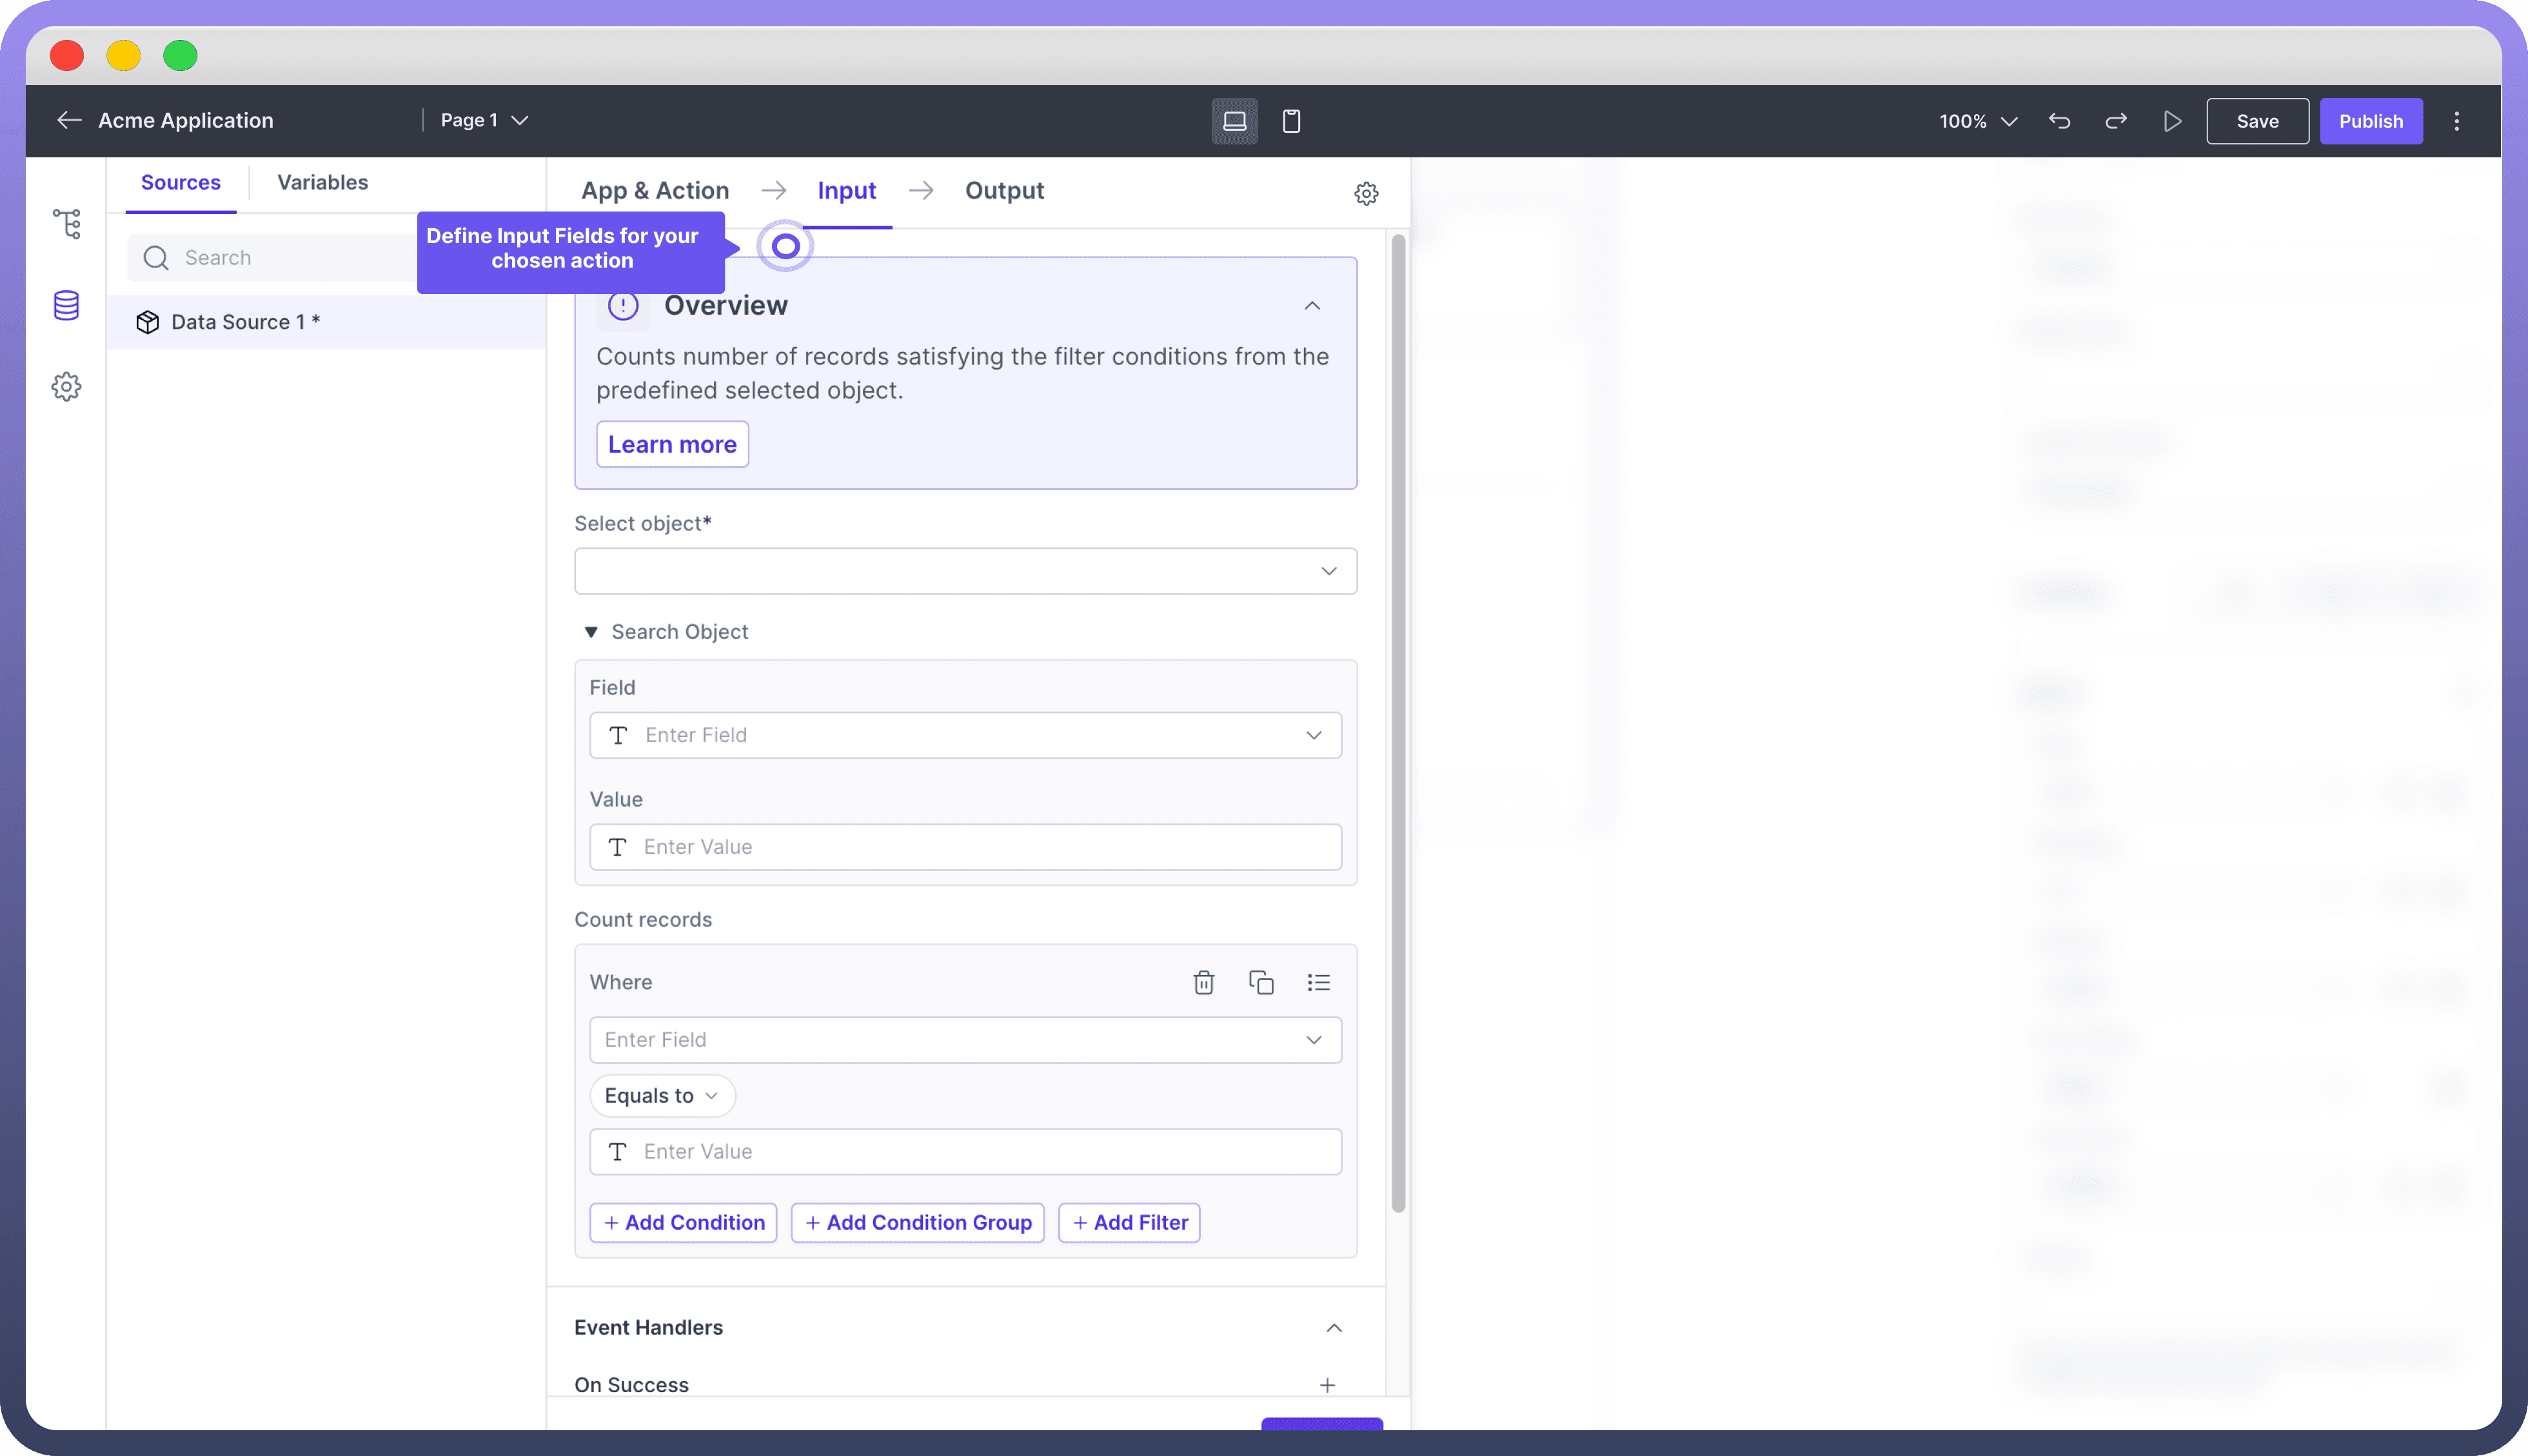Switch to mobile preview icon
The height and width of the screenshot is (1456, 2528).
tap(1291, 121)
